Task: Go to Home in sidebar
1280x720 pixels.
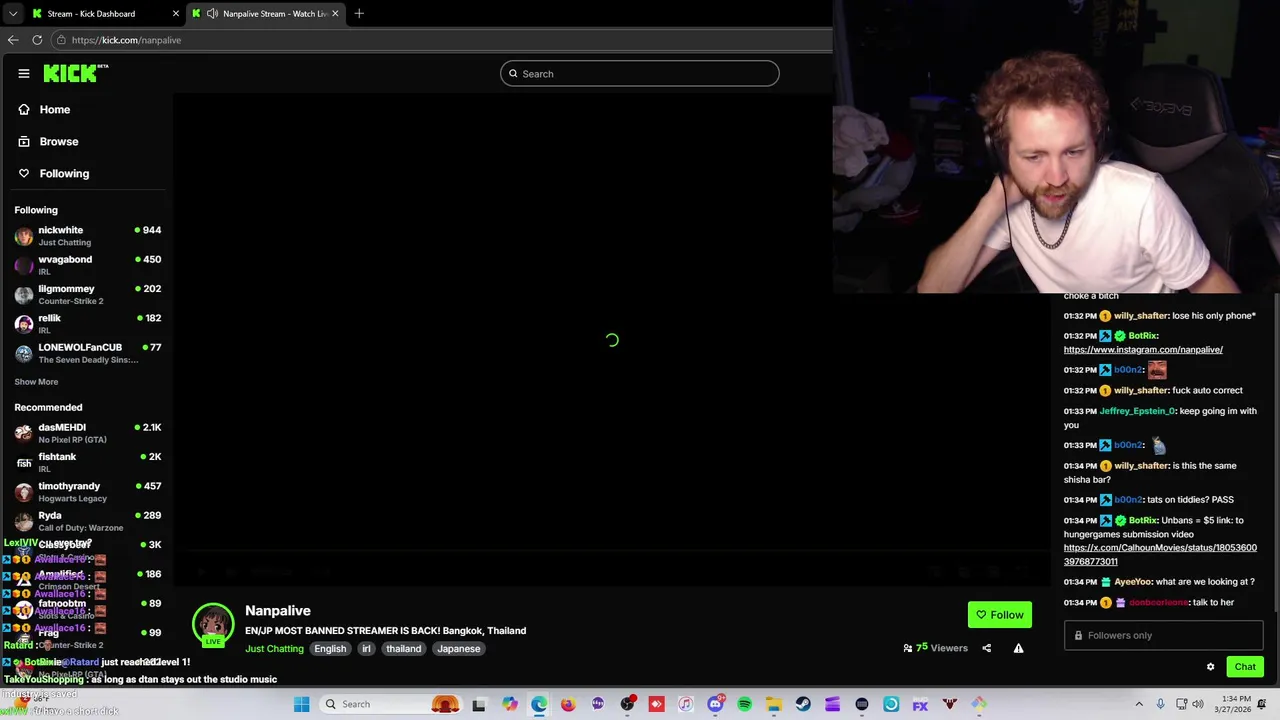Action: tap(45, 109)
